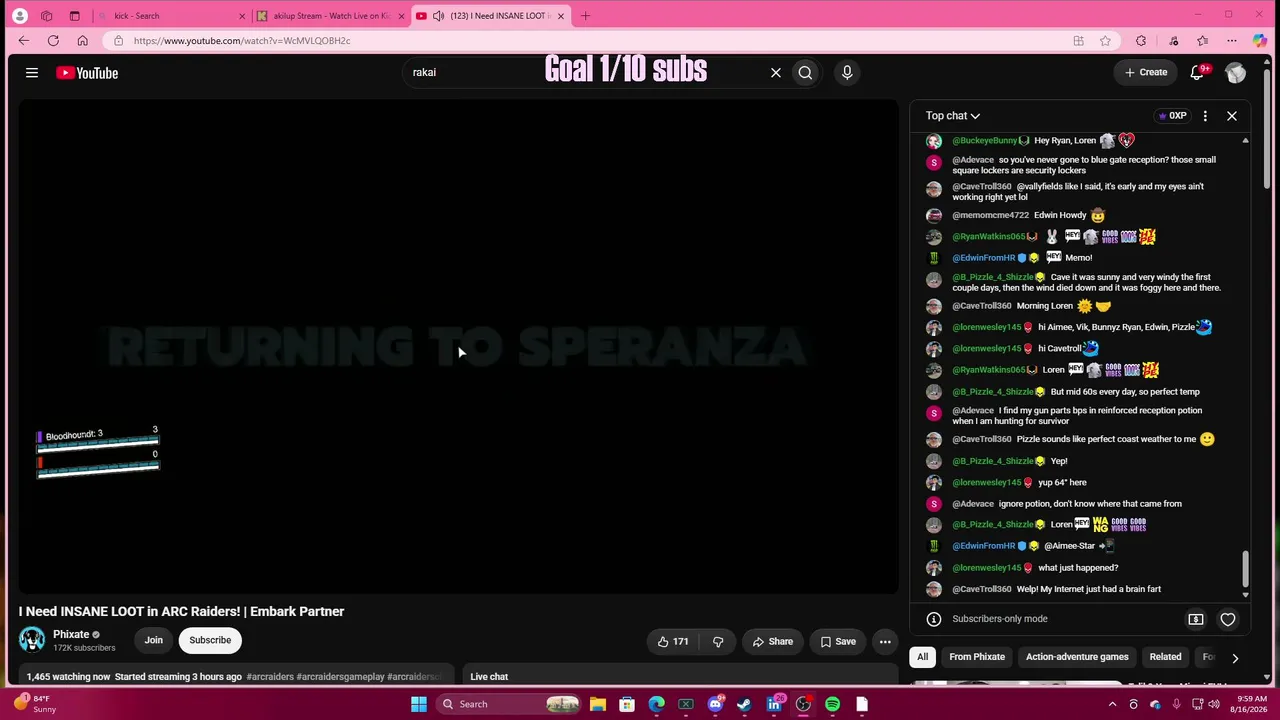Open the Phixate channel name link
The image size is (1280, 720).
[x=71, y=634]
